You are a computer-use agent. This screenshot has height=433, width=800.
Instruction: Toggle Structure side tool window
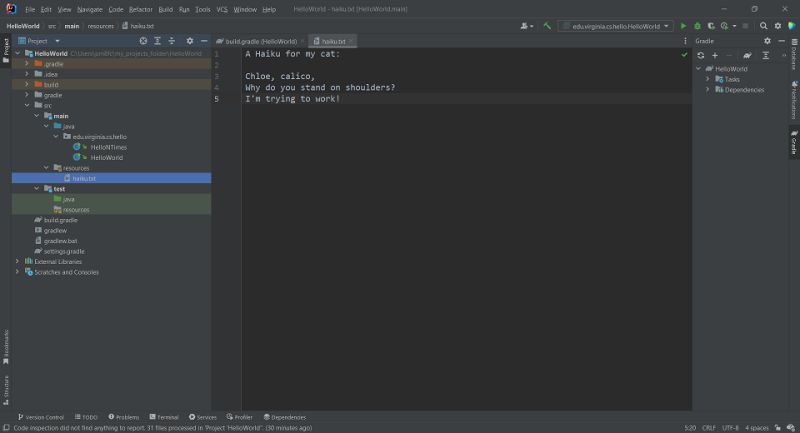(x=6, y=390)
